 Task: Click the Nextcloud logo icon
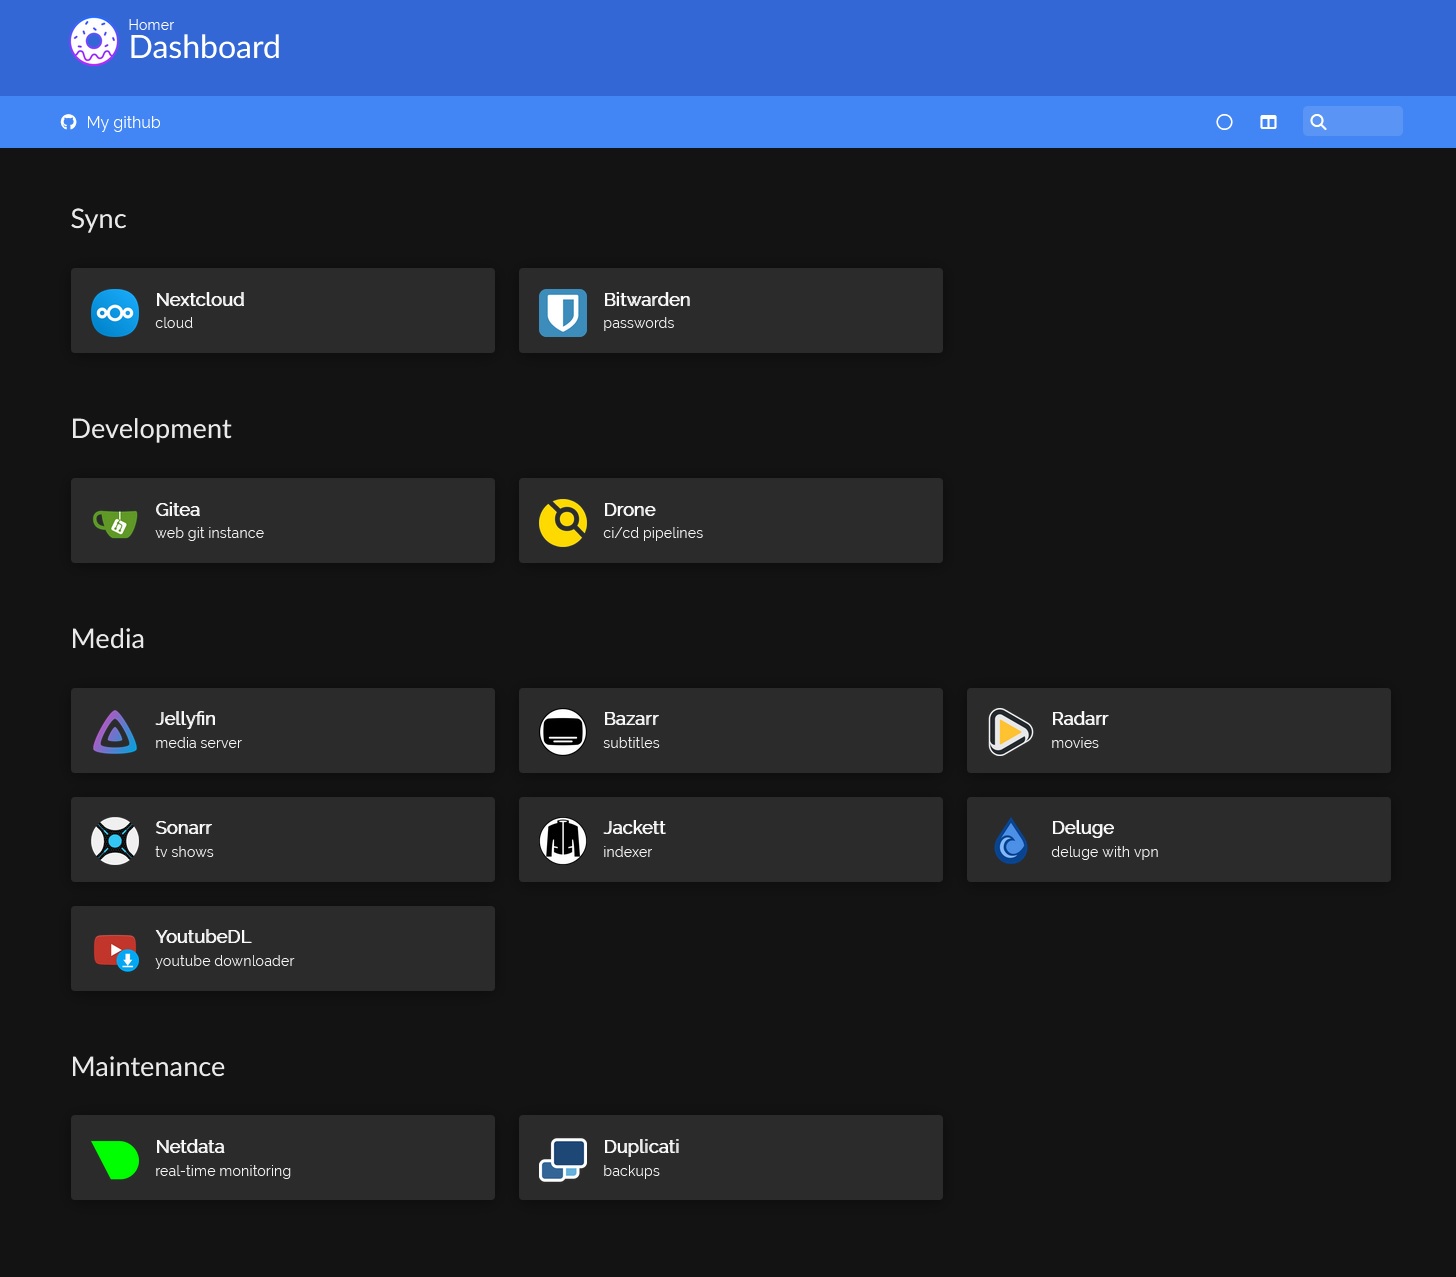coord(115,313)
